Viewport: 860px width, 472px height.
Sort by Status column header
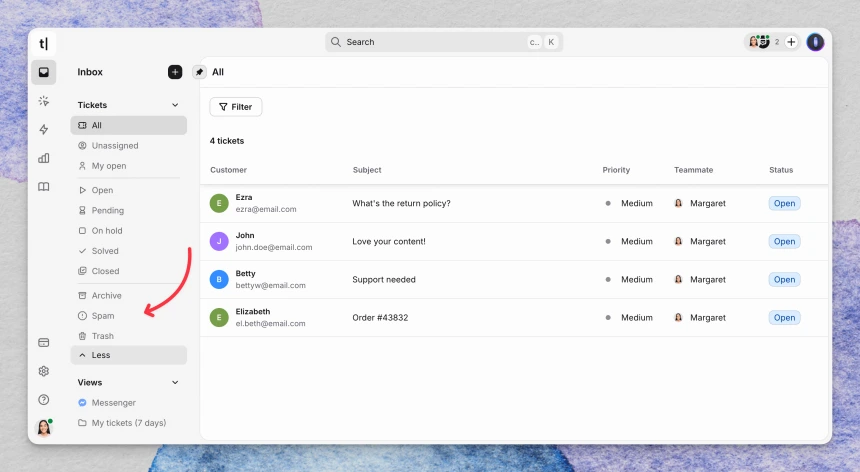781,170
